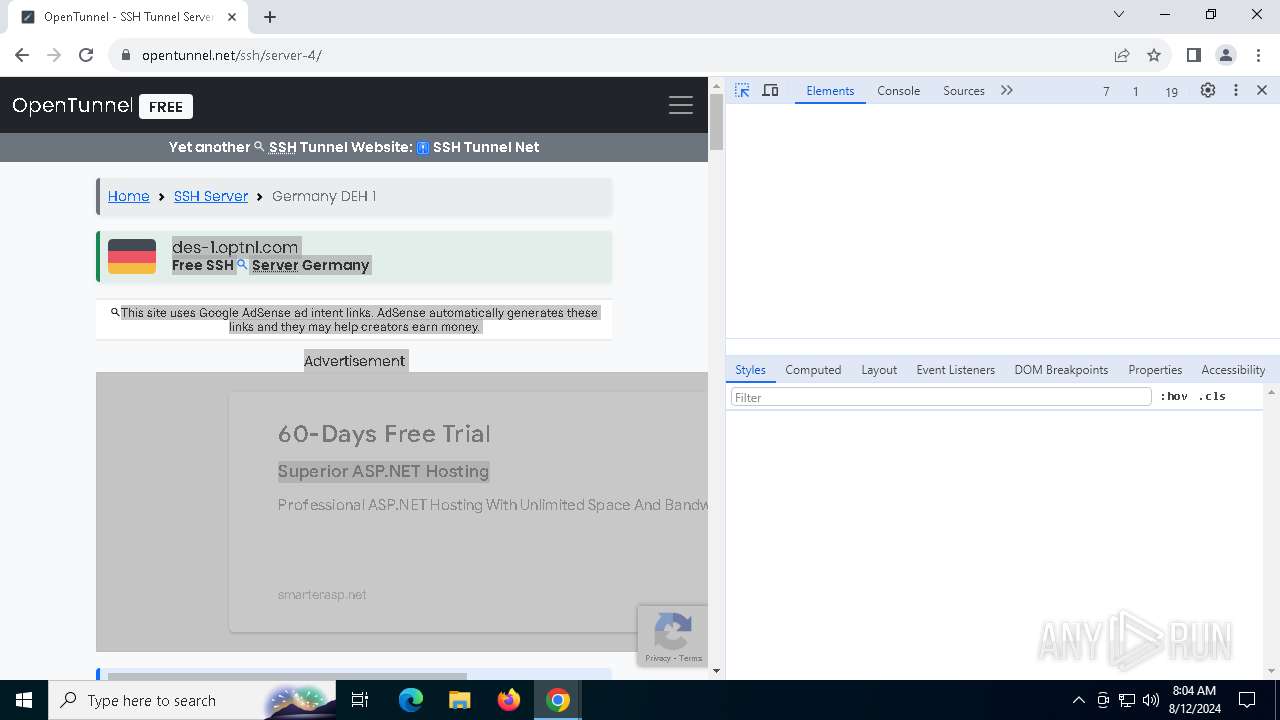Select the Styles pane tab
Image resolution: width=1280 pixels, height=720 pixels.
pos(750,369)
